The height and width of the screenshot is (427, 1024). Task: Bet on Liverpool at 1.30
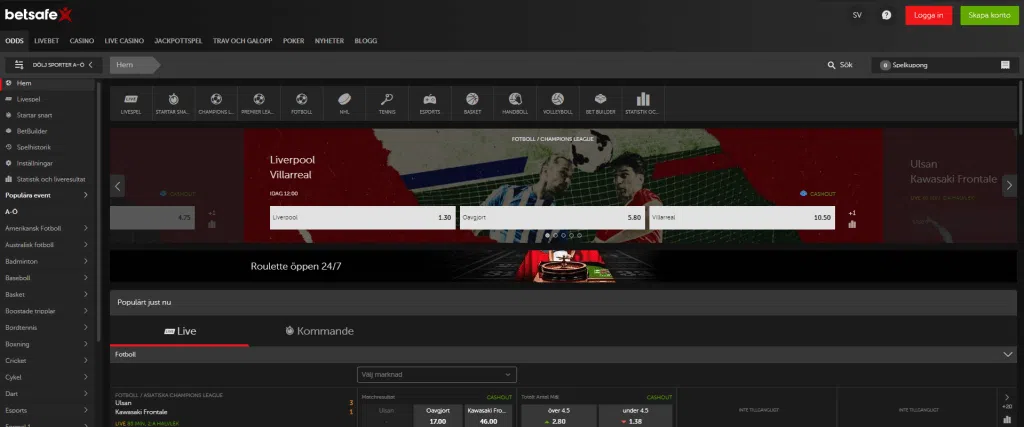pyautogui.click(x=362, y=217)
